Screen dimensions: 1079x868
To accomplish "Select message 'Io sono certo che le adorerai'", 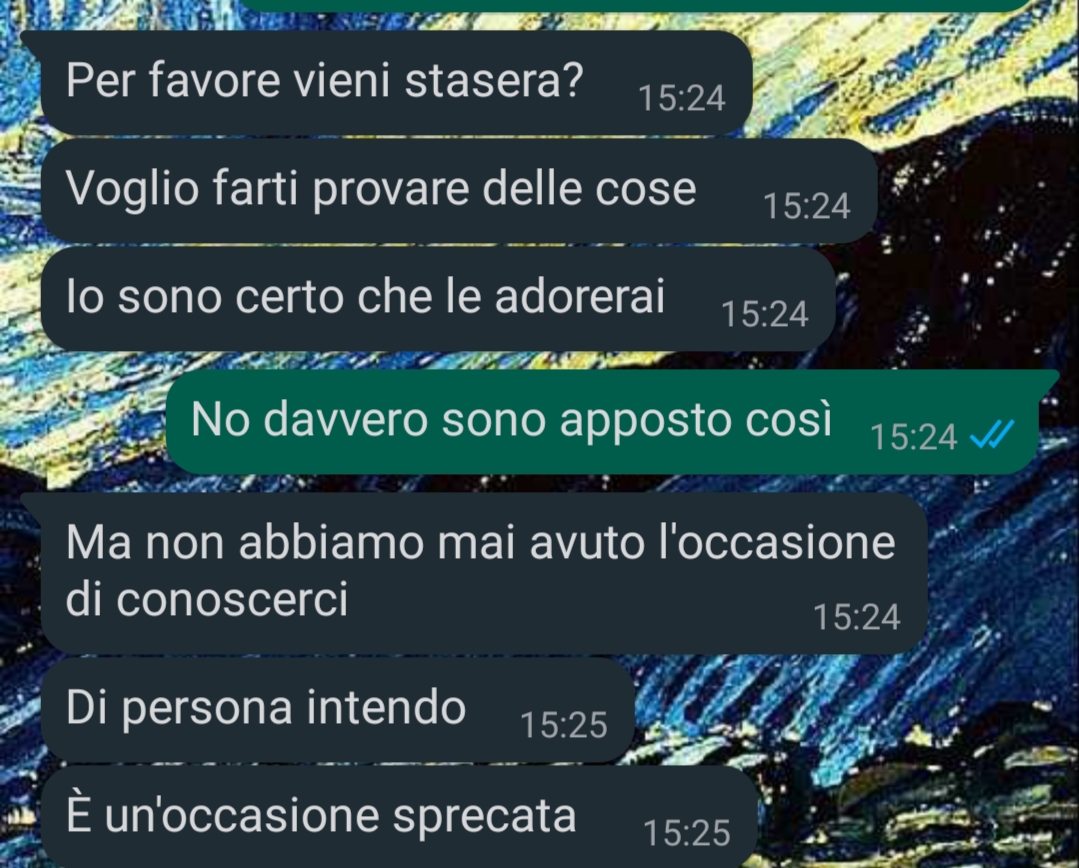I will point(438,299).
